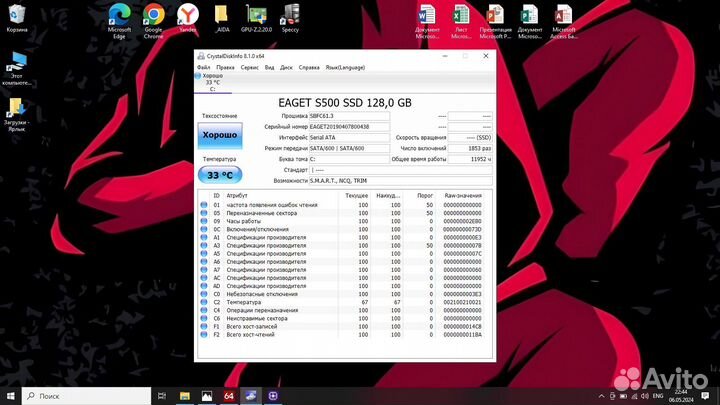The width and height of the screenshot is (720, 405).
Task: Click the Windows search box Поиск
Action: (86, 395)
